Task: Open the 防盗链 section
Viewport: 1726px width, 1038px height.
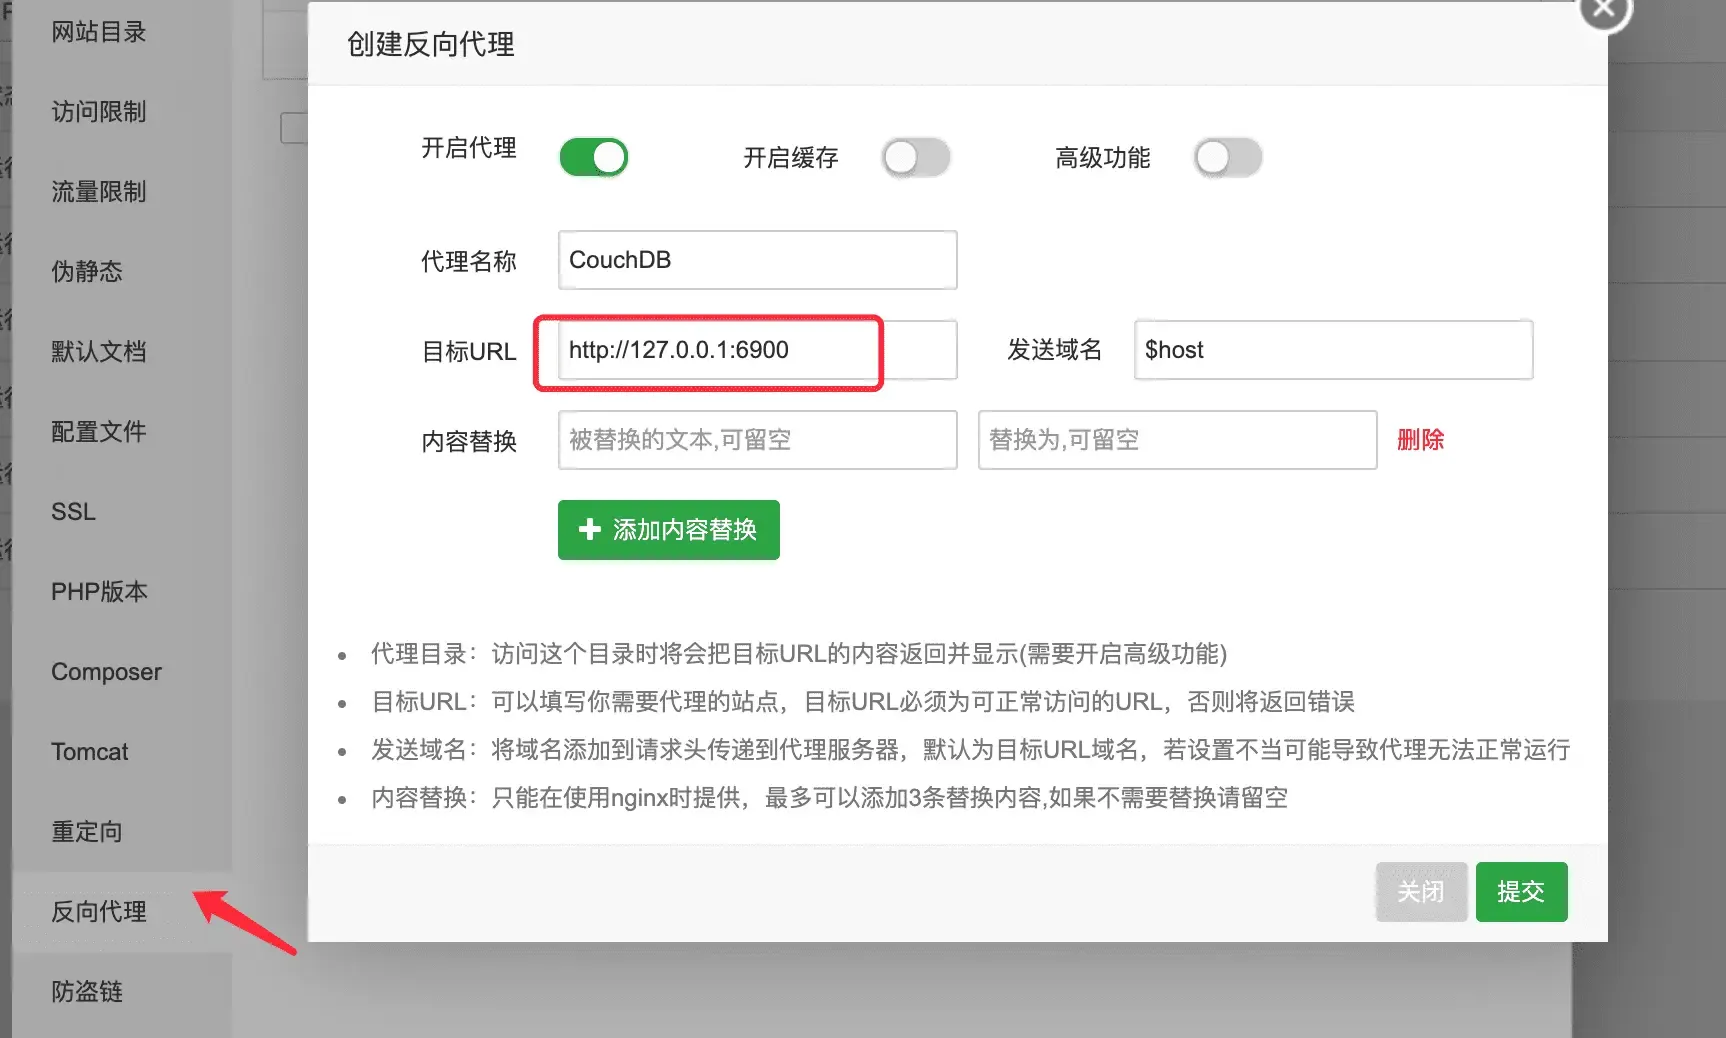Action: pyautogui.click(x=85, y=991)
